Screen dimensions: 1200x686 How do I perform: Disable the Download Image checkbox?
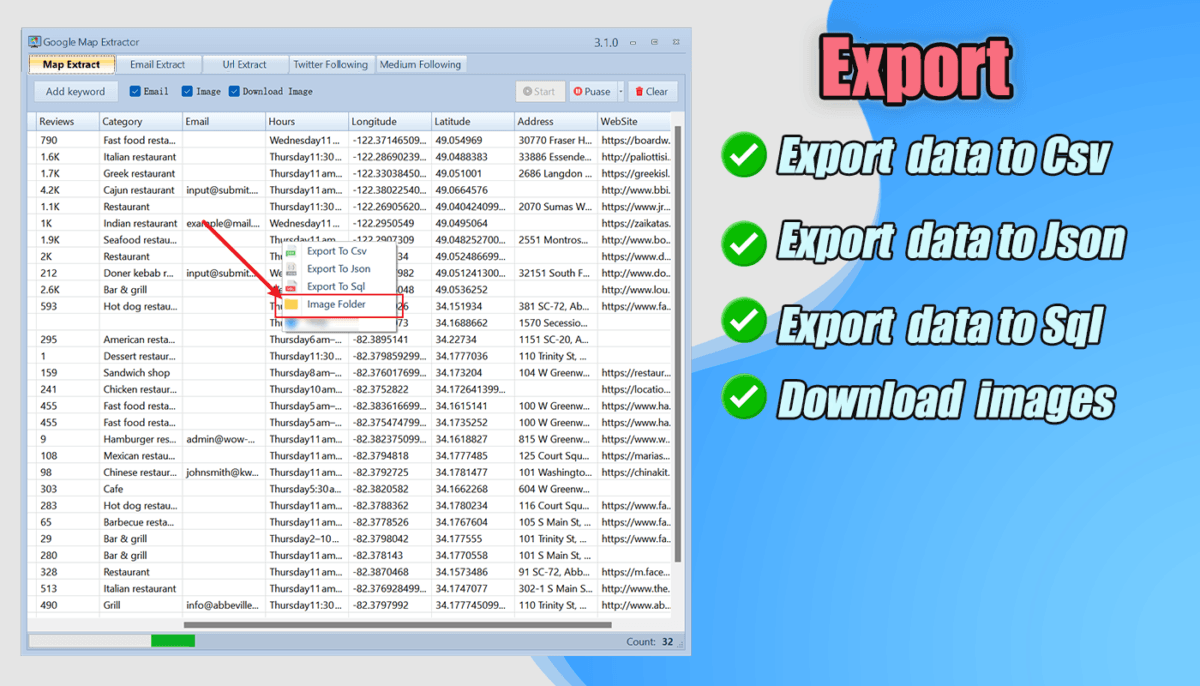(x=234, y=92)
